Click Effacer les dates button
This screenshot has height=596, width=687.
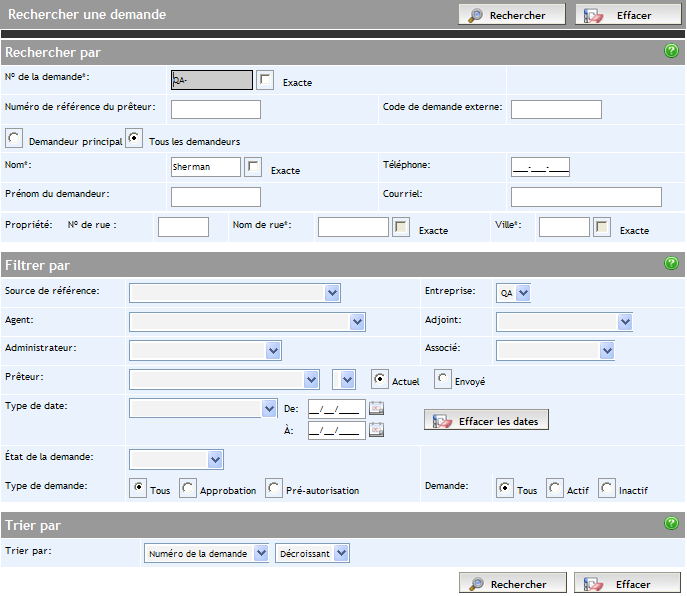[x=486, y=420]
